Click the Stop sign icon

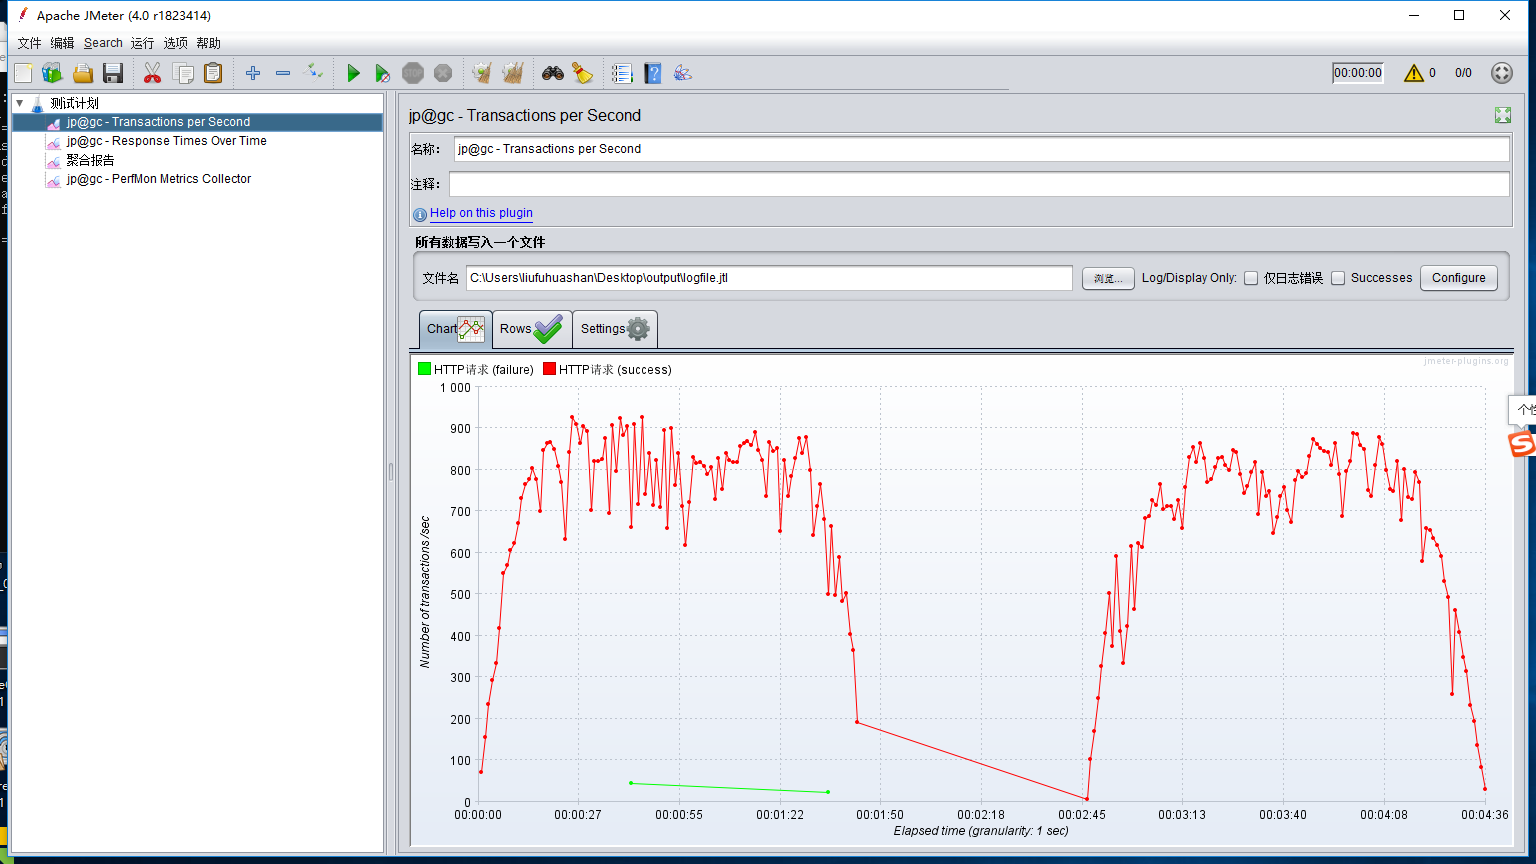(413, 73)
